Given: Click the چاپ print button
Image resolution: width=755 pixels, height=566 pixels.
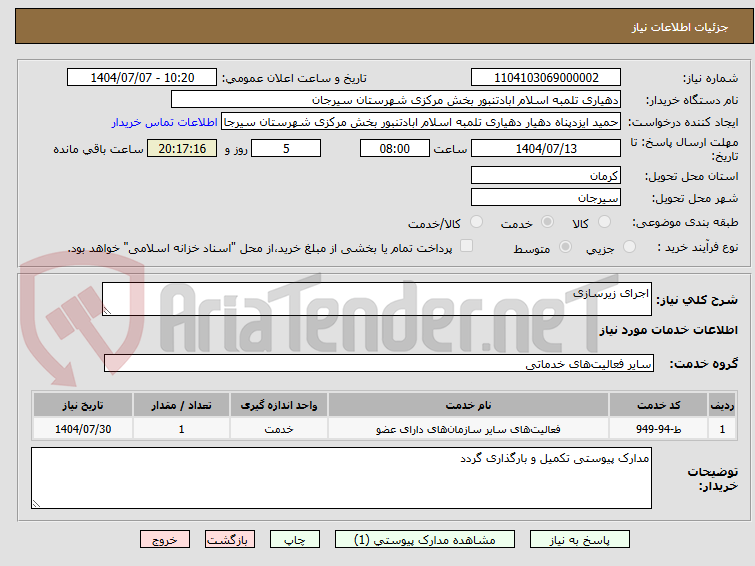Looking at the screenshot, I should pos(295,540).
